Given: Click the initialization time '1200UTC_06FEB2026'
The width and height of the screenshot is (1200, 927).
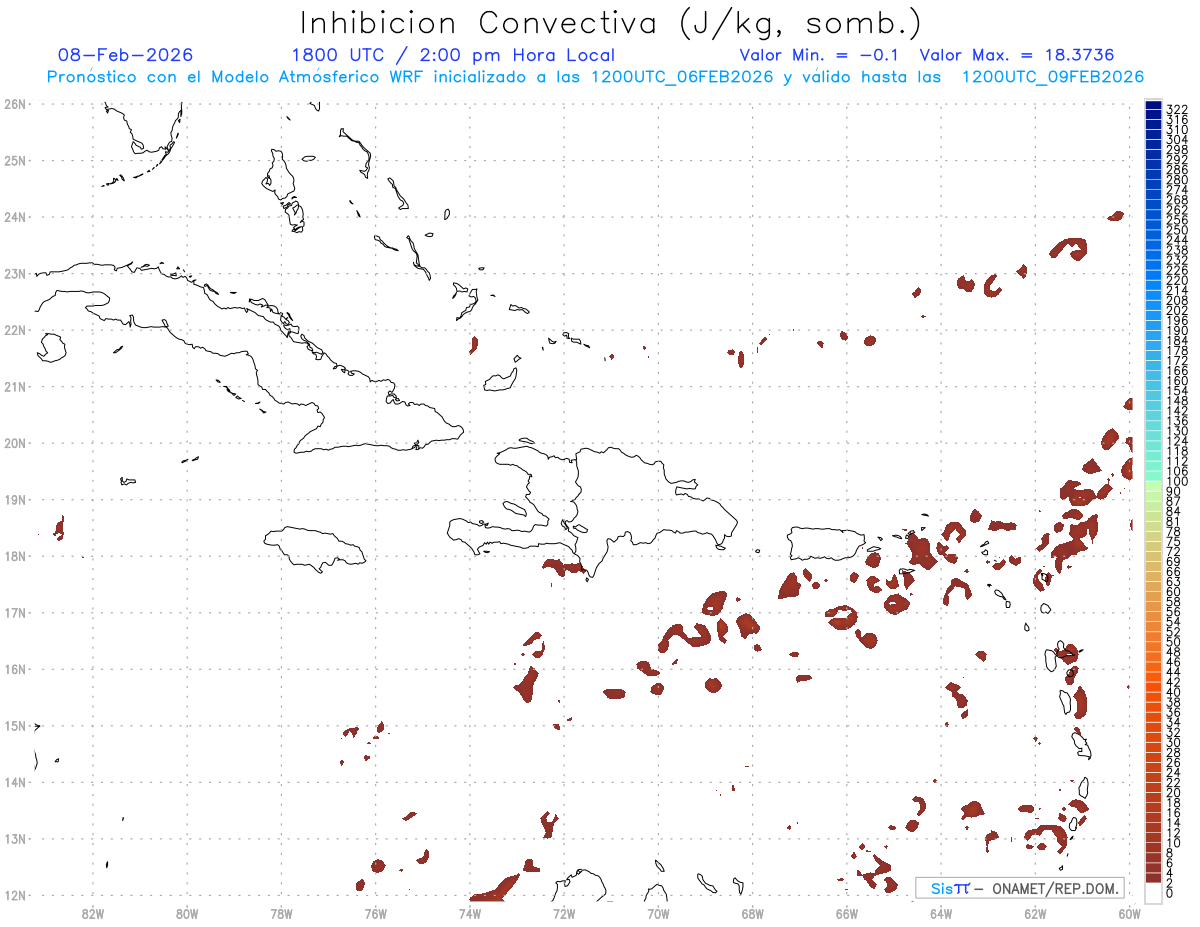Looking at the screenshot, I should pyautogui.click(x=682, y=77).
